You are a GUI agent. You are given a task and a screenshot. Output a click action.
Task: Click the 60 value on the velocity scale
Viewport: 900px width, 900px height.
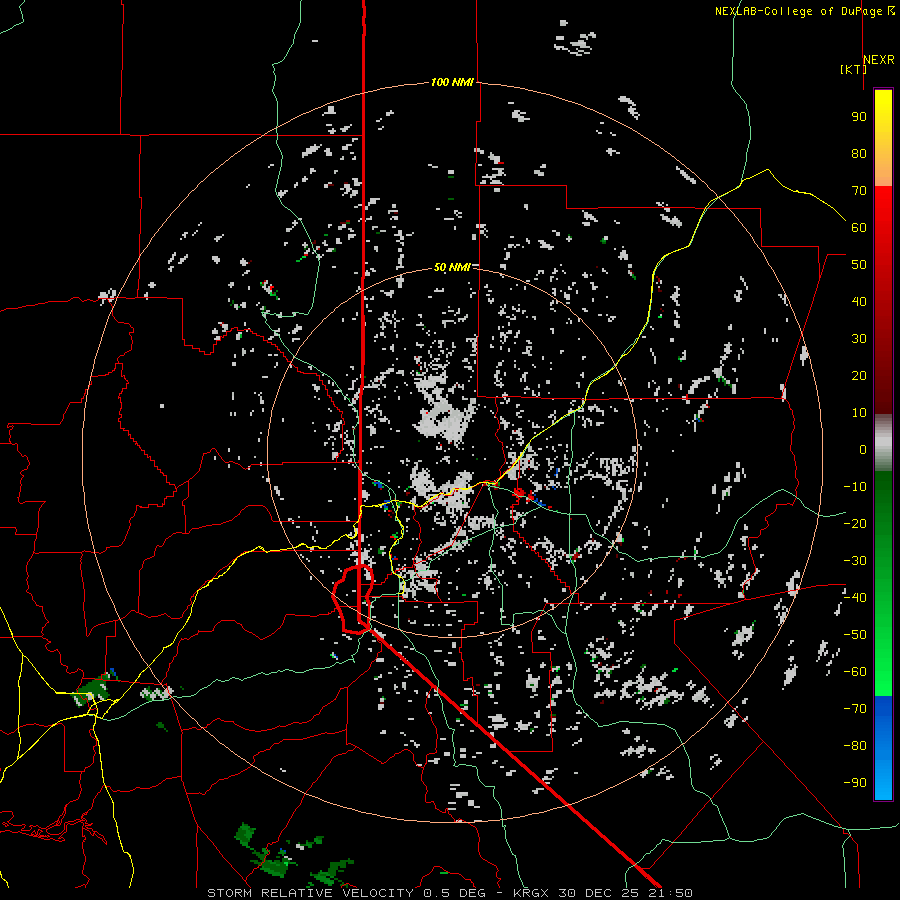tap(859, 227)
